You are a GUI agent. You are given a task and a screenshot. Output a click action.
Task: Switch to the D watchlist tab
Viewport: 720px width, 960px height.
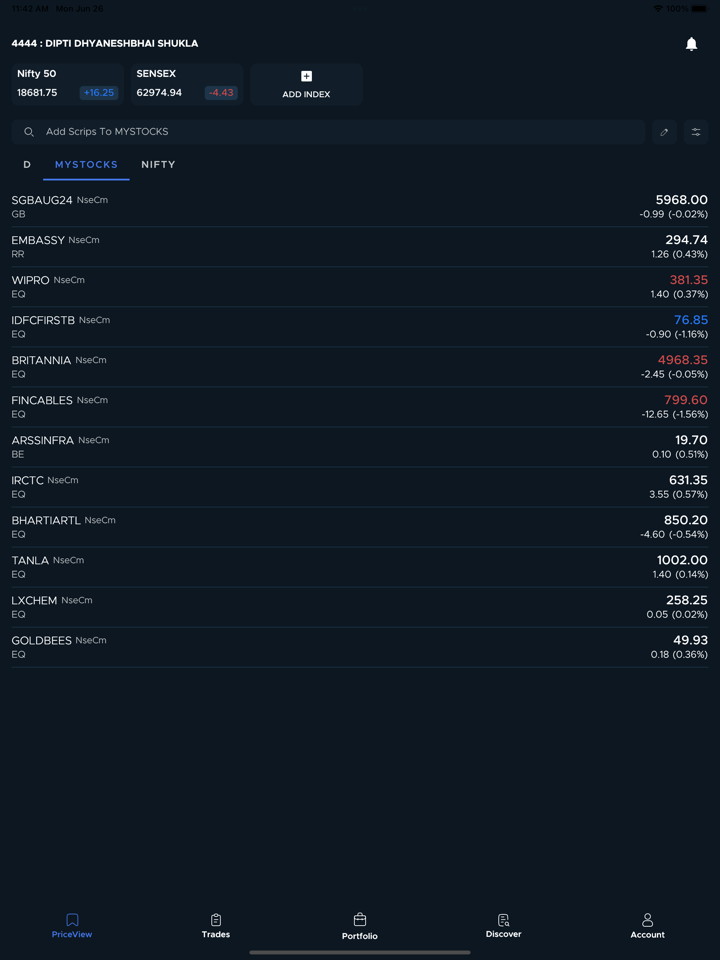pyautogui.click(x=27, y=165)
